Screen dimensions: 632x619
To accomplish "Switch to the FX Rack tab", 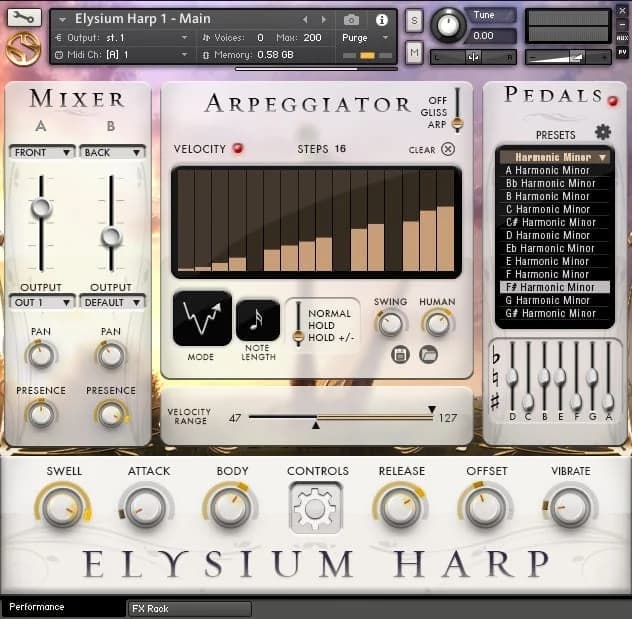I will point(189,609).
